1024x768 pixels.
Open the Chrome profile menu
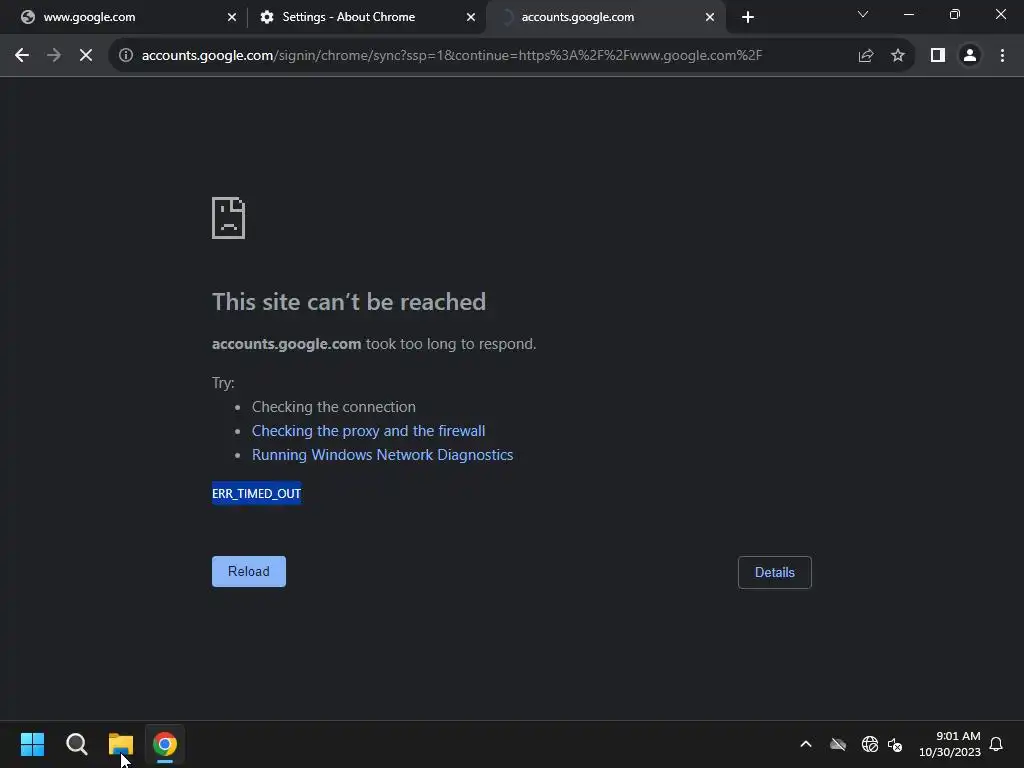(970, 56)
